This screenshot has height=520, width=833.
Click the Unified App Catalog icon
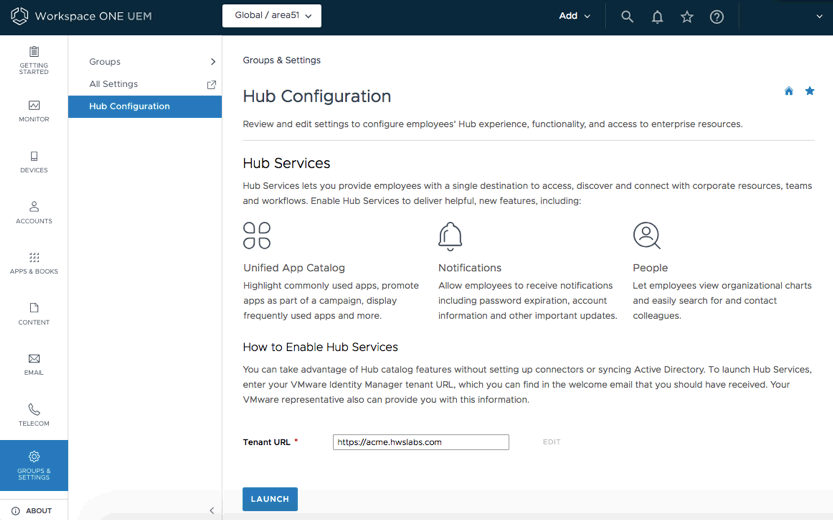(x=257, y=235)
